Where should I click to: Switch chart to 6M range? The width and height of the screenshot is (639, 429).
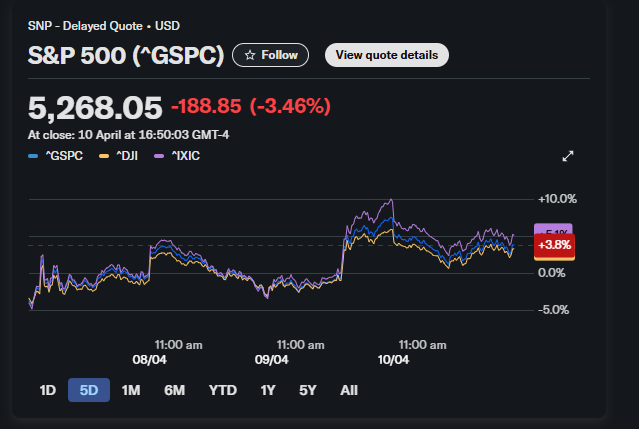coord(174,390)
